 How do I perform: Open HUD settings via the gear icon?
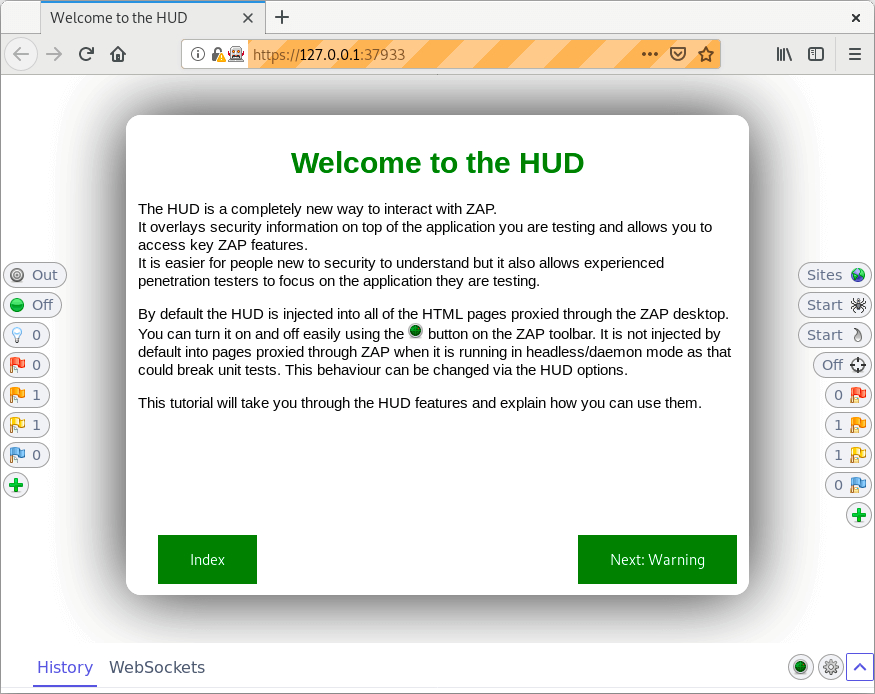click(x=830, y=667)
